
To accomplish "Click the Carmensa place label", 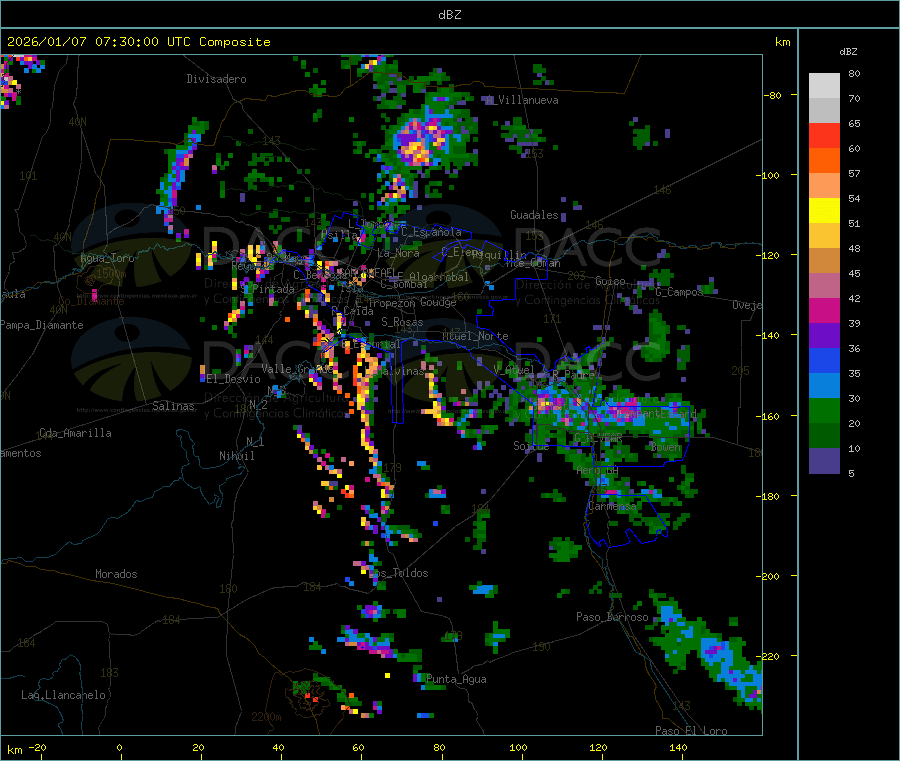I will tap(612, 506).
